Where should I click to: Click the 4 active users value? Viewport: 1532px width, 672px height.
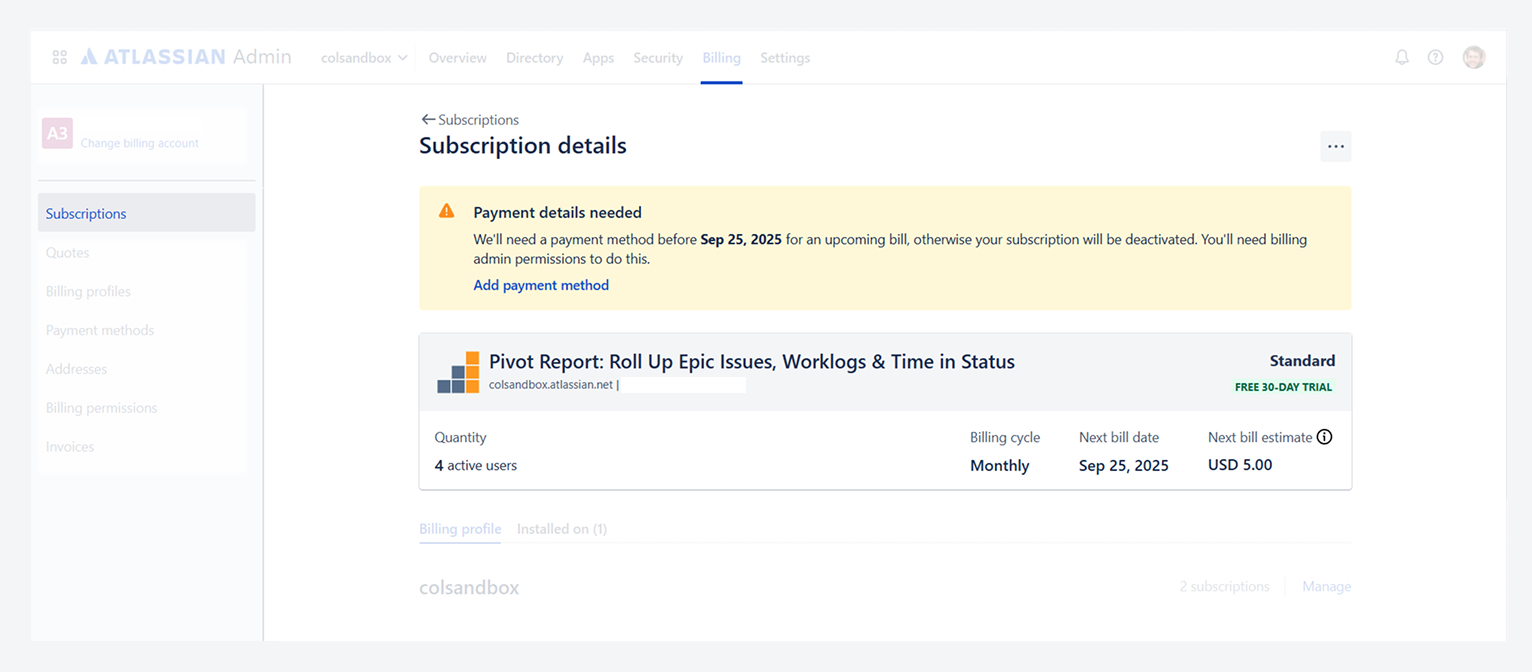click(x=476, y=465)
